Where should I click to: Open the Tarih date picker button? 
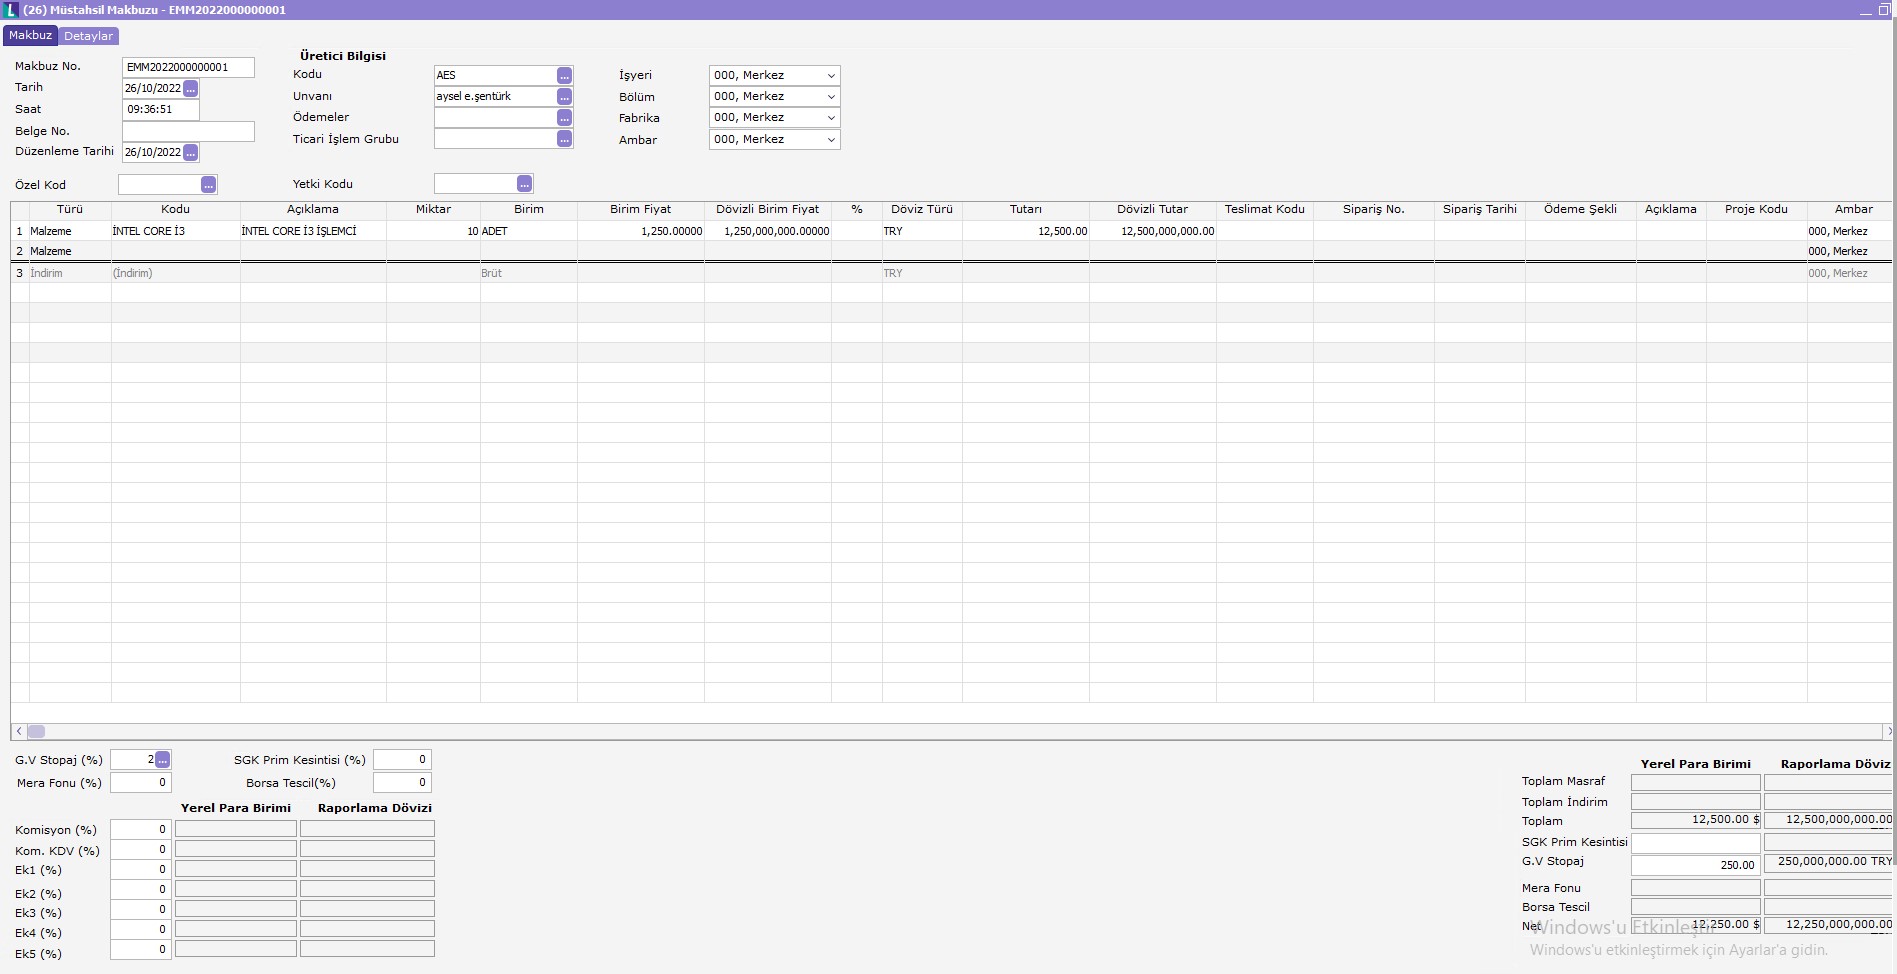[x=190, y=89]
